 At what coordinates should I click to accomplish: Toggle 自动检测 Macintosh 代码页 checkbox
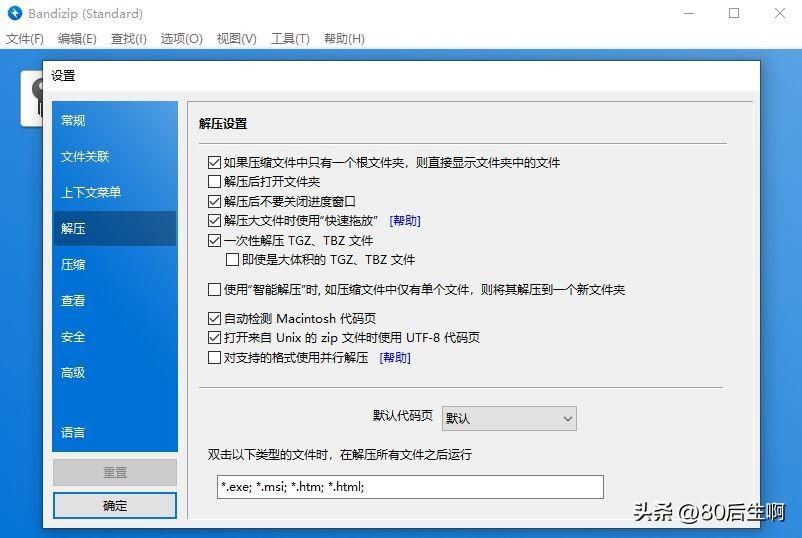tap(214, 319)
